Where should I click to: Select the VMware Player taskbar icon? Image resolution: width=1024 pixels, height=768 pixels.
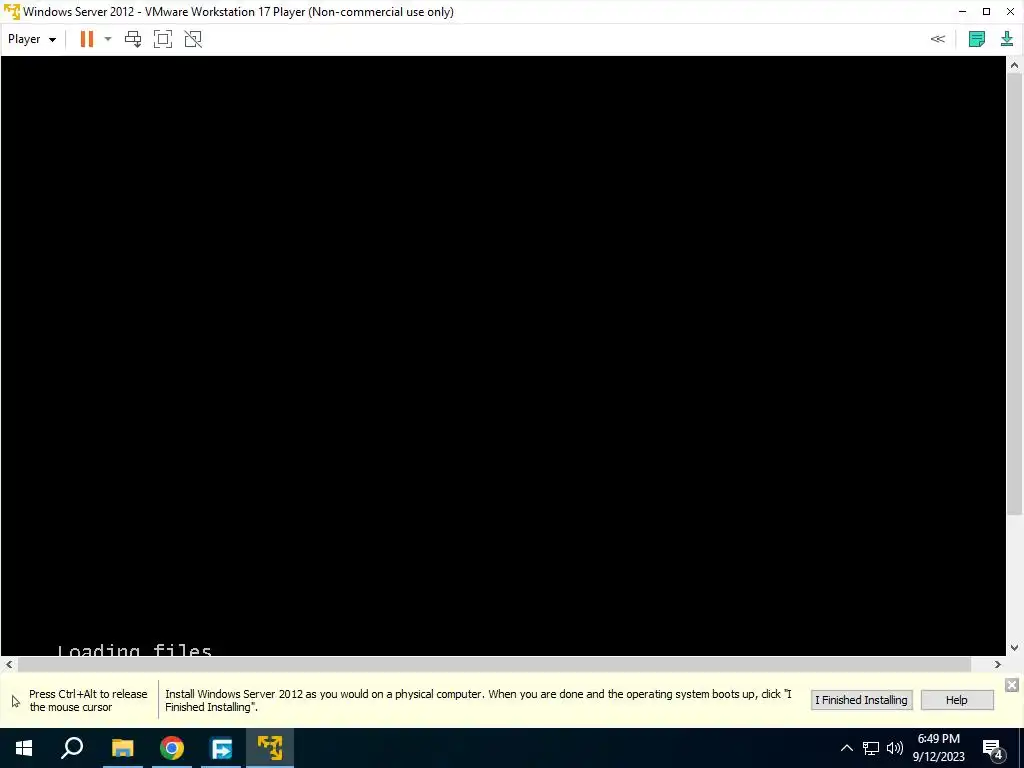click(x=270, y=748)
